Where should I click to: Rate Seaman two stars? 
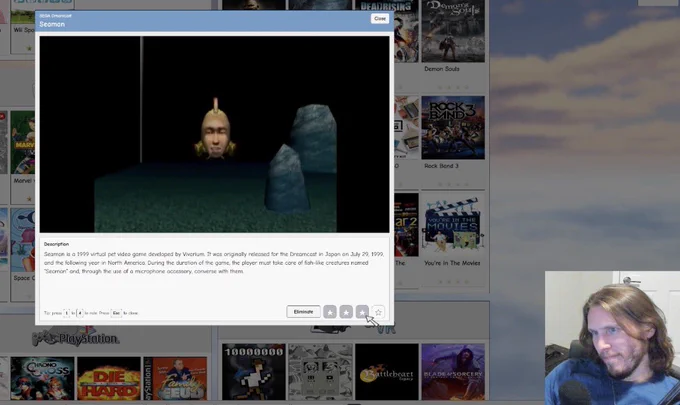point(346,312)
